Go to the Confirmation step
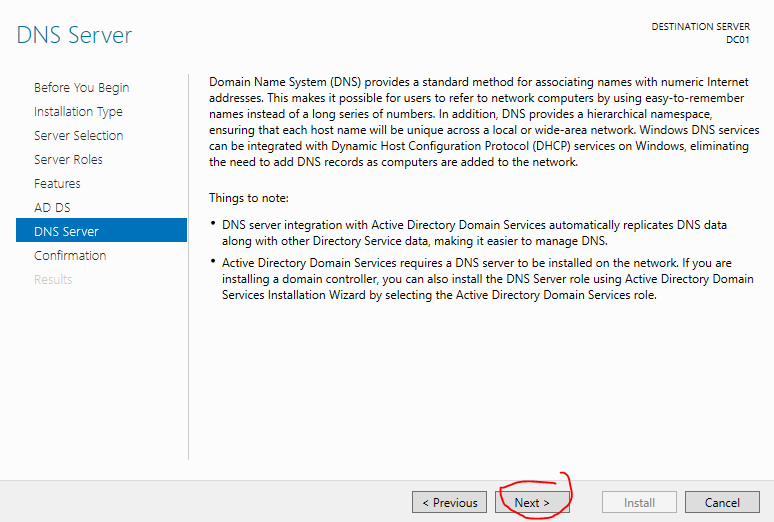774x522 pixels. [x=70, y=255]
